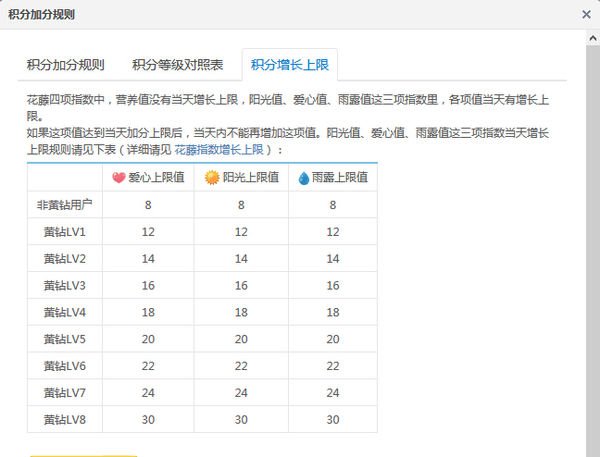Select the 黄钻LV8 row label
This screenshot has width=600, height=457.
pos(65,419)
